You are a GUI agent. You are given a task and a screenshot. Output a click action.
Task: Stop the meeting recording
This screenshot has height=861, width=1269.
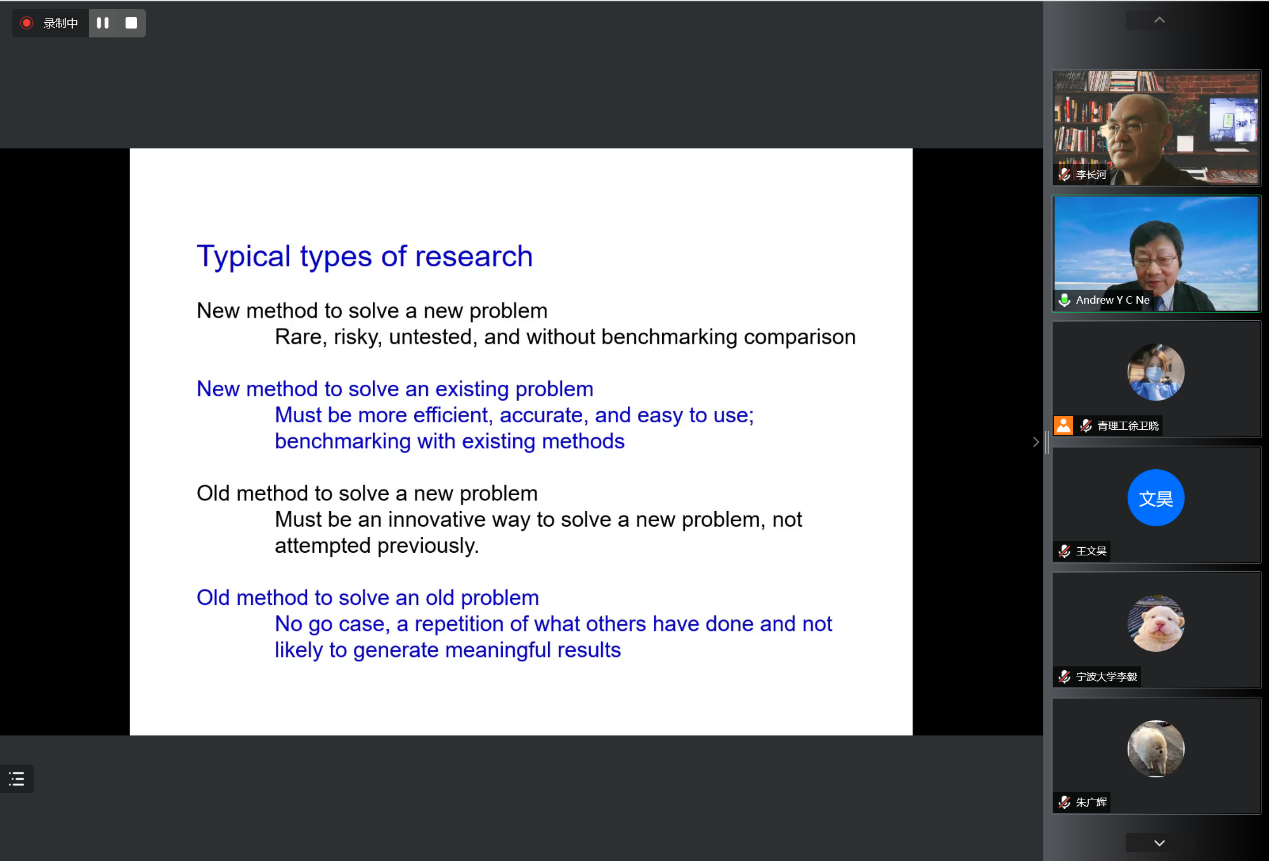pos(131,23)
